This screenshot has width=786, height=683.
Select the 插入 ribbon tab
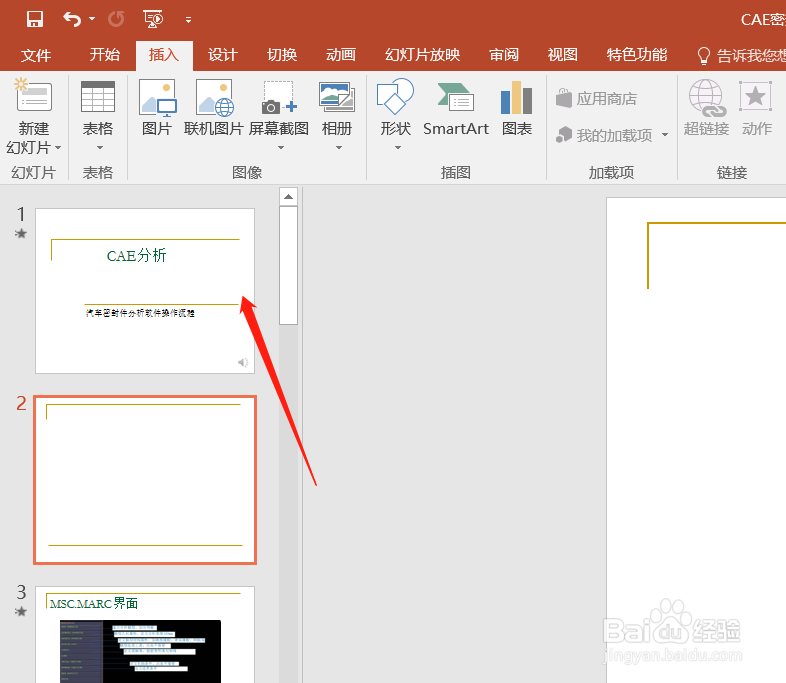[164, 54]
